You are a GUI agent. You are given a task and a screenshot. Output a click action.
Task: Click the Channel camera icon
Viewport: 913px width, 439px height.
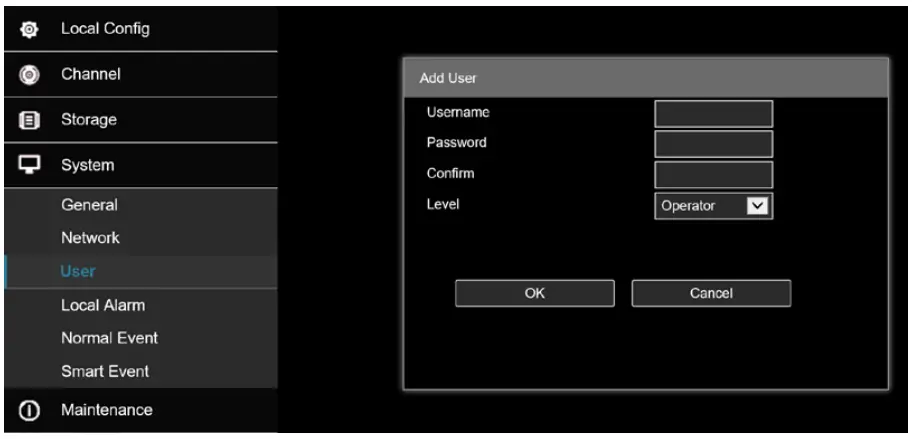point(29,75)
